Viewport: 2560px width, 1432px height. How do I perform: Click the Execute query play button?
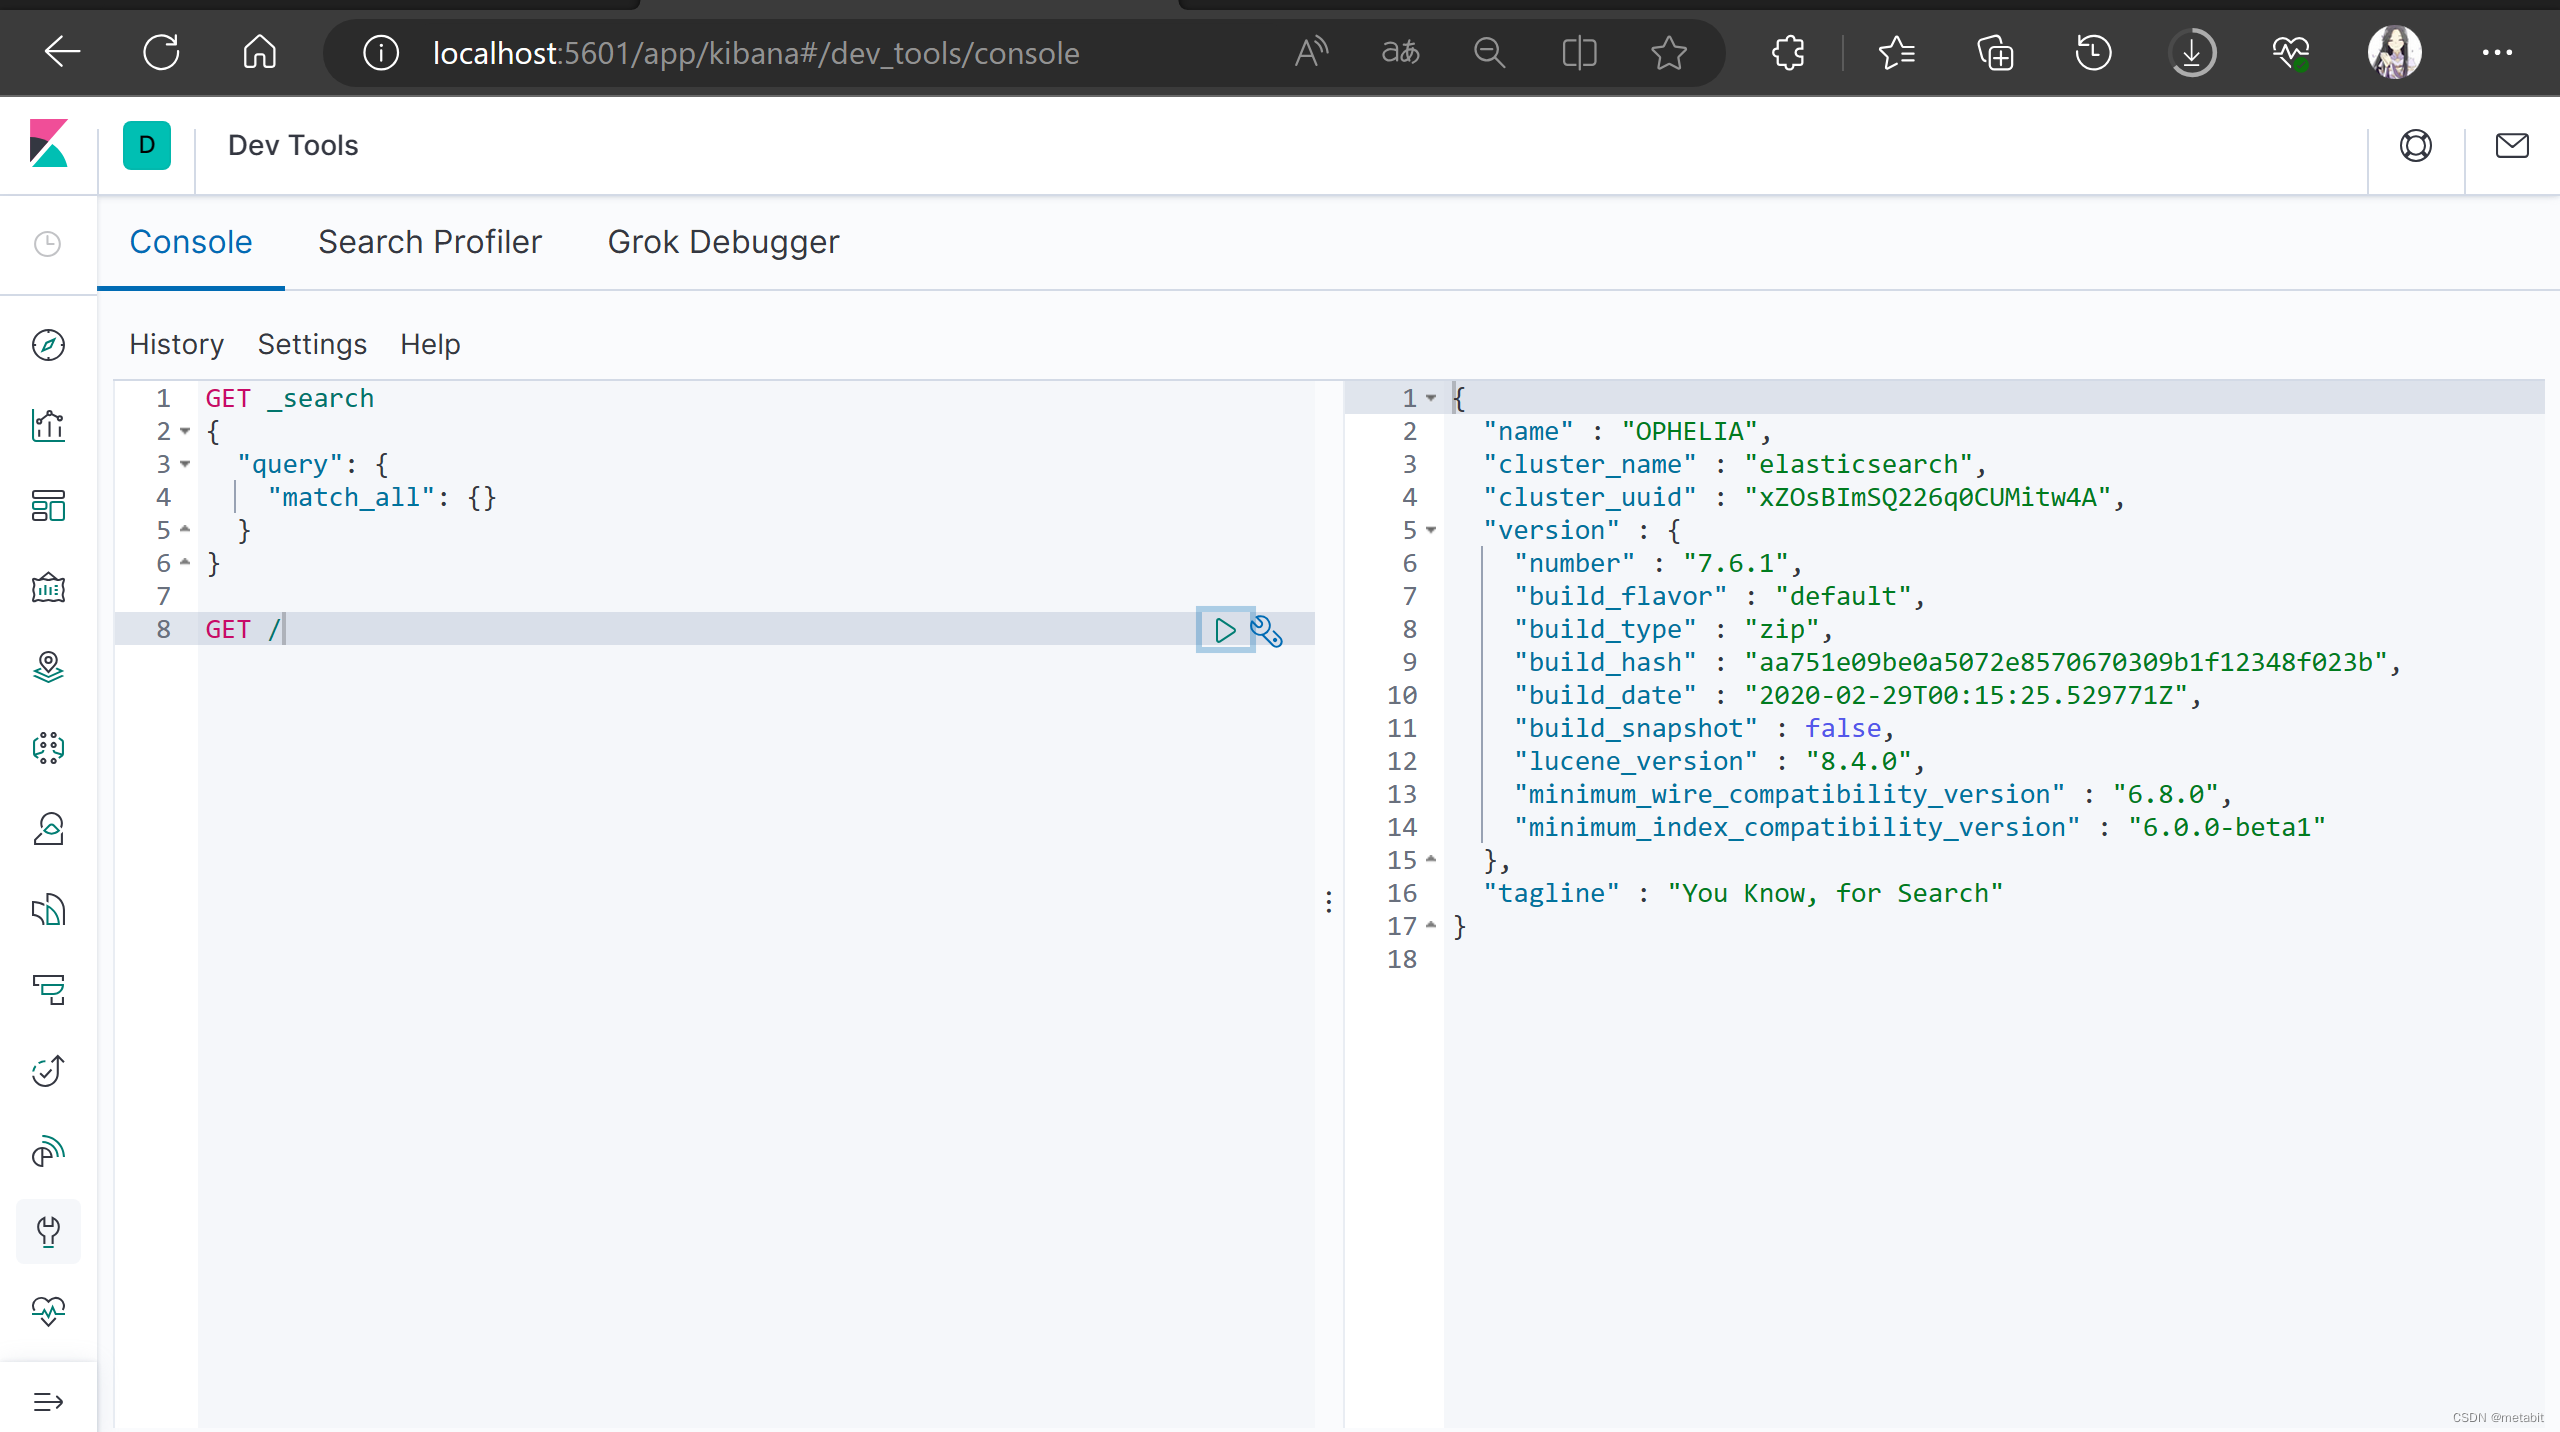pyautogui.click(x=1225, y=628)
